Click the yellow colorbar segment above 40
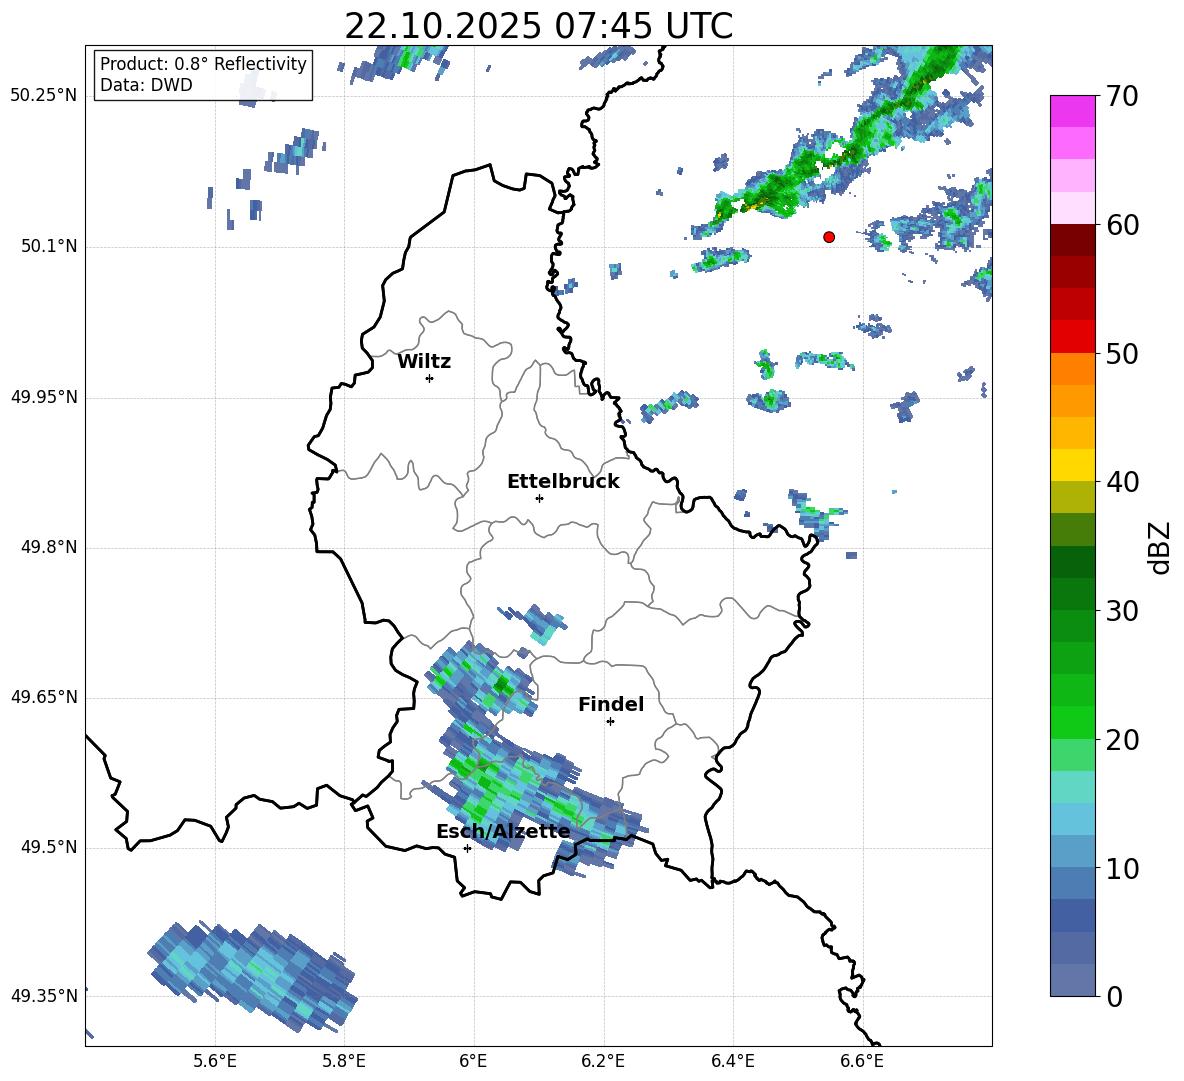1184x1081 pixels. [x=1072, y=464]
